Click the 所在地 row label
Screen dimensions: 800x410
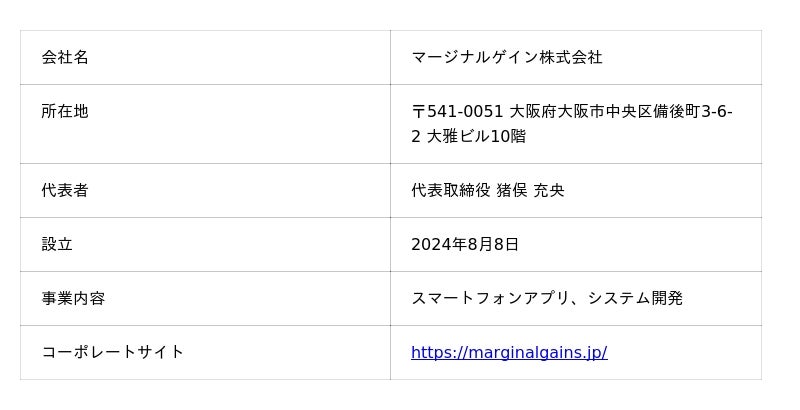point(65,111)
